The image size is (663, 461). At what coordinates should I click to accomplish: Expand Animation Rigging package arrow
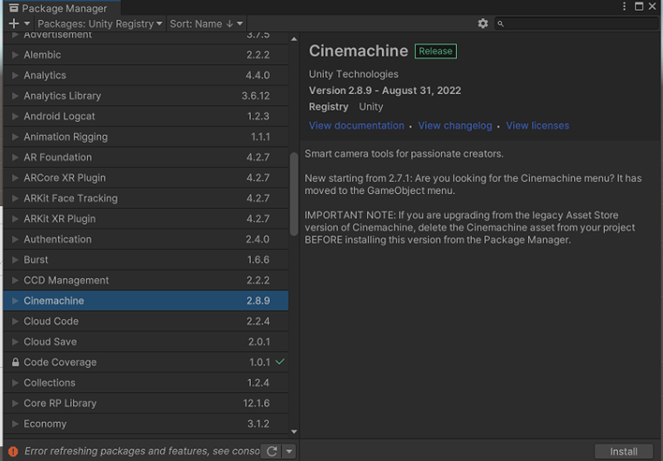point(15,137)
